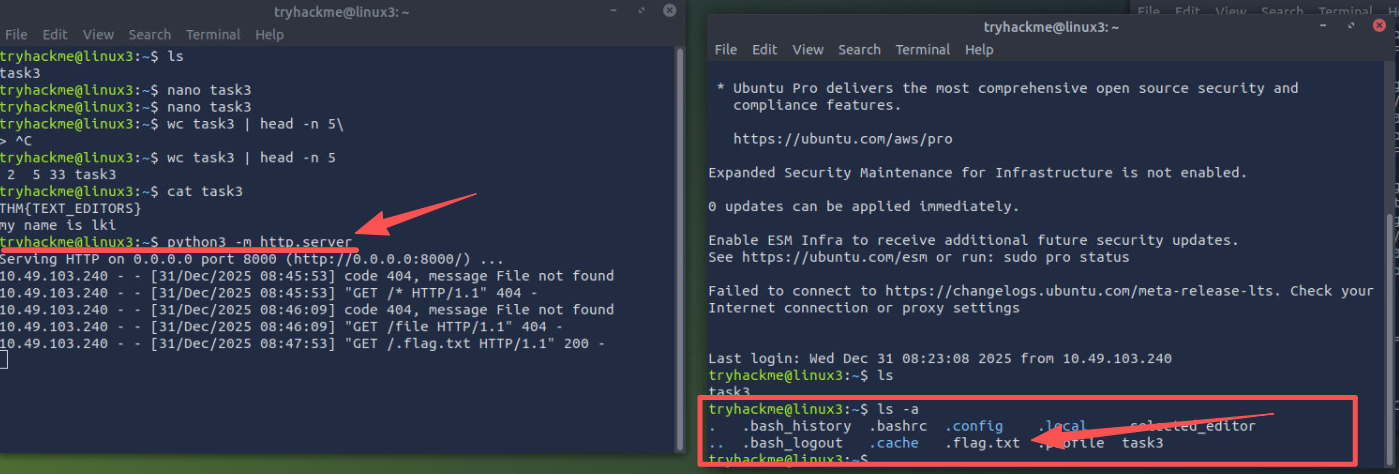Open View menu in right front terminal
Viewport: 1399px width, 474px height.
pyautogui.click(x=808, y=49)
